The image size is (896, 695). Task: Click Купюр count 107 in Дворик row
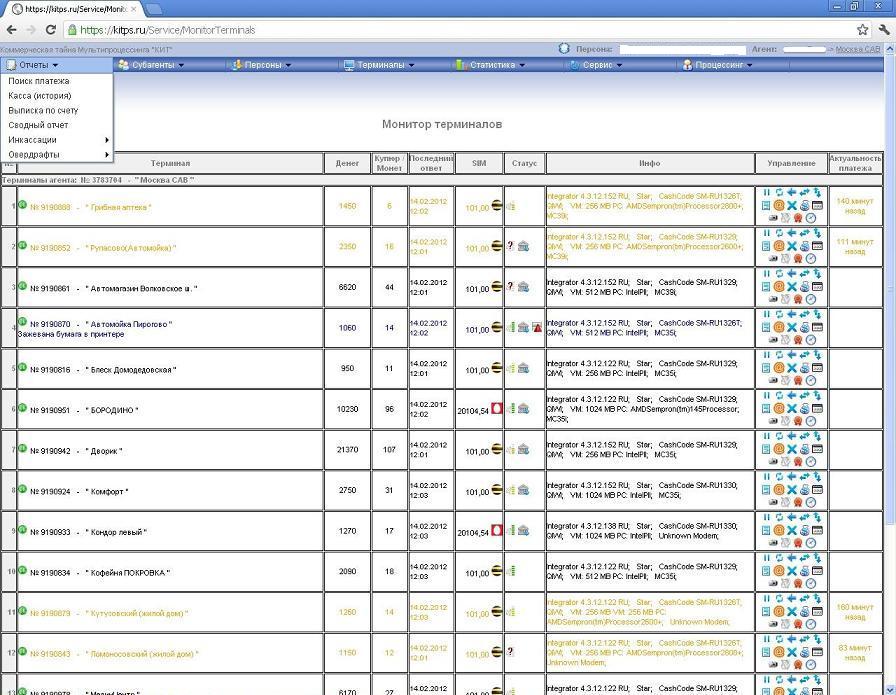(389, 450)
